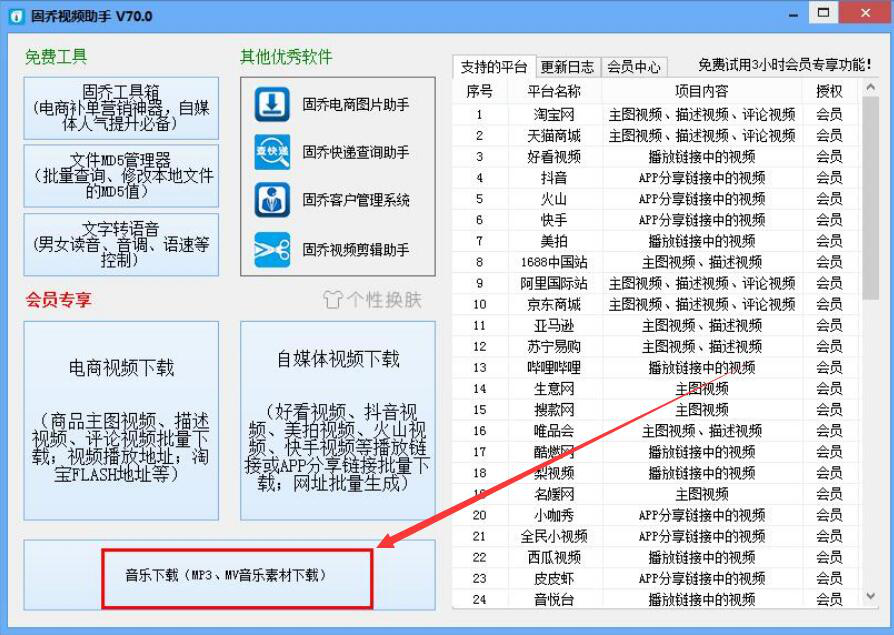Image resolution: width=894 pixels, height=635 pixels.
Task: Open 固乔客户管理系统 software link
Action: coord(356,200)
